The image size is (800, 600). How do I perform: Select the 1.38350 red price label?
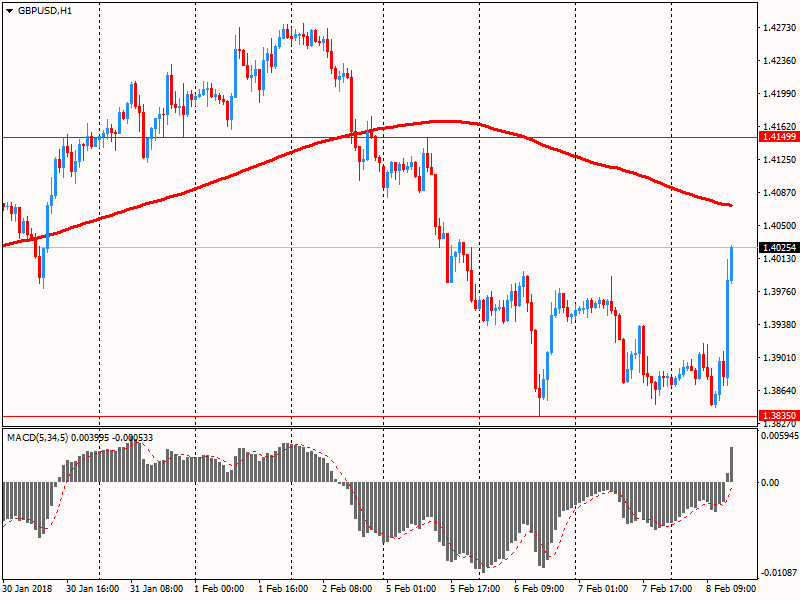click(x=779, y=416)
